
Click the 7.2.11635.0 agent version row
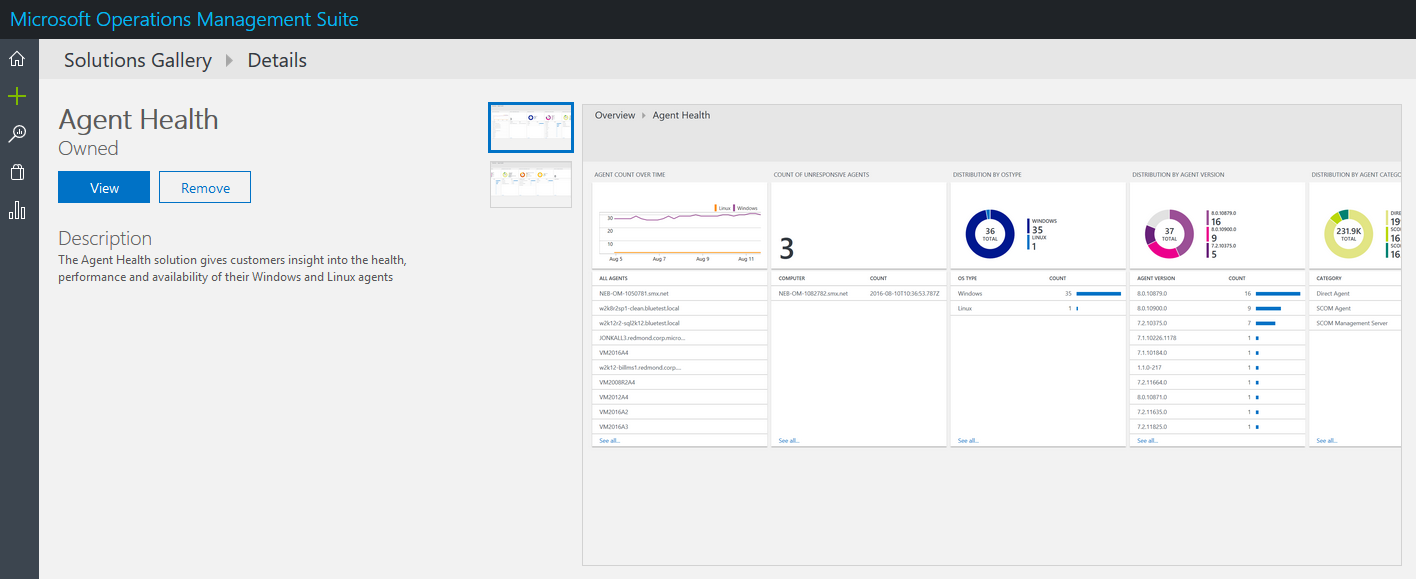(x=1218, y=412)
